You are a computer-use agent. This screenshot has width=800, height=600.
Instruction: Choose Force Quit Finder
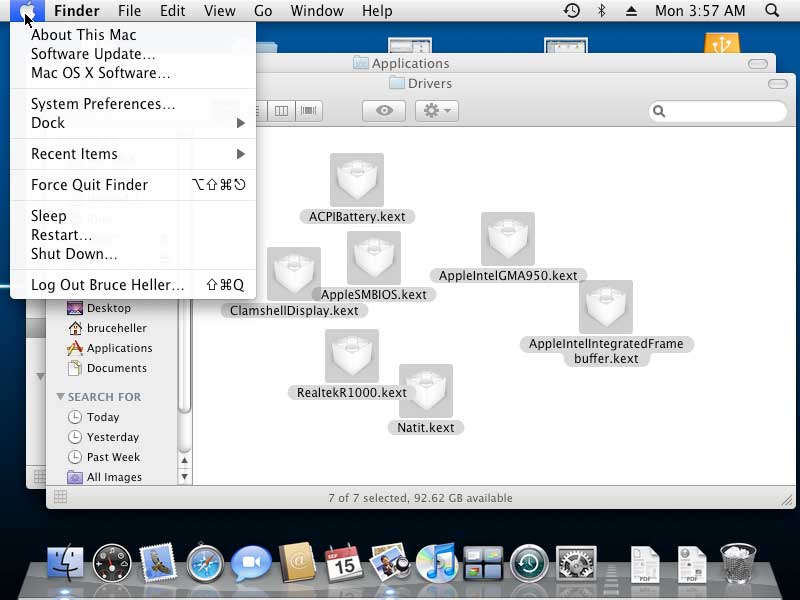pos(133,185)
